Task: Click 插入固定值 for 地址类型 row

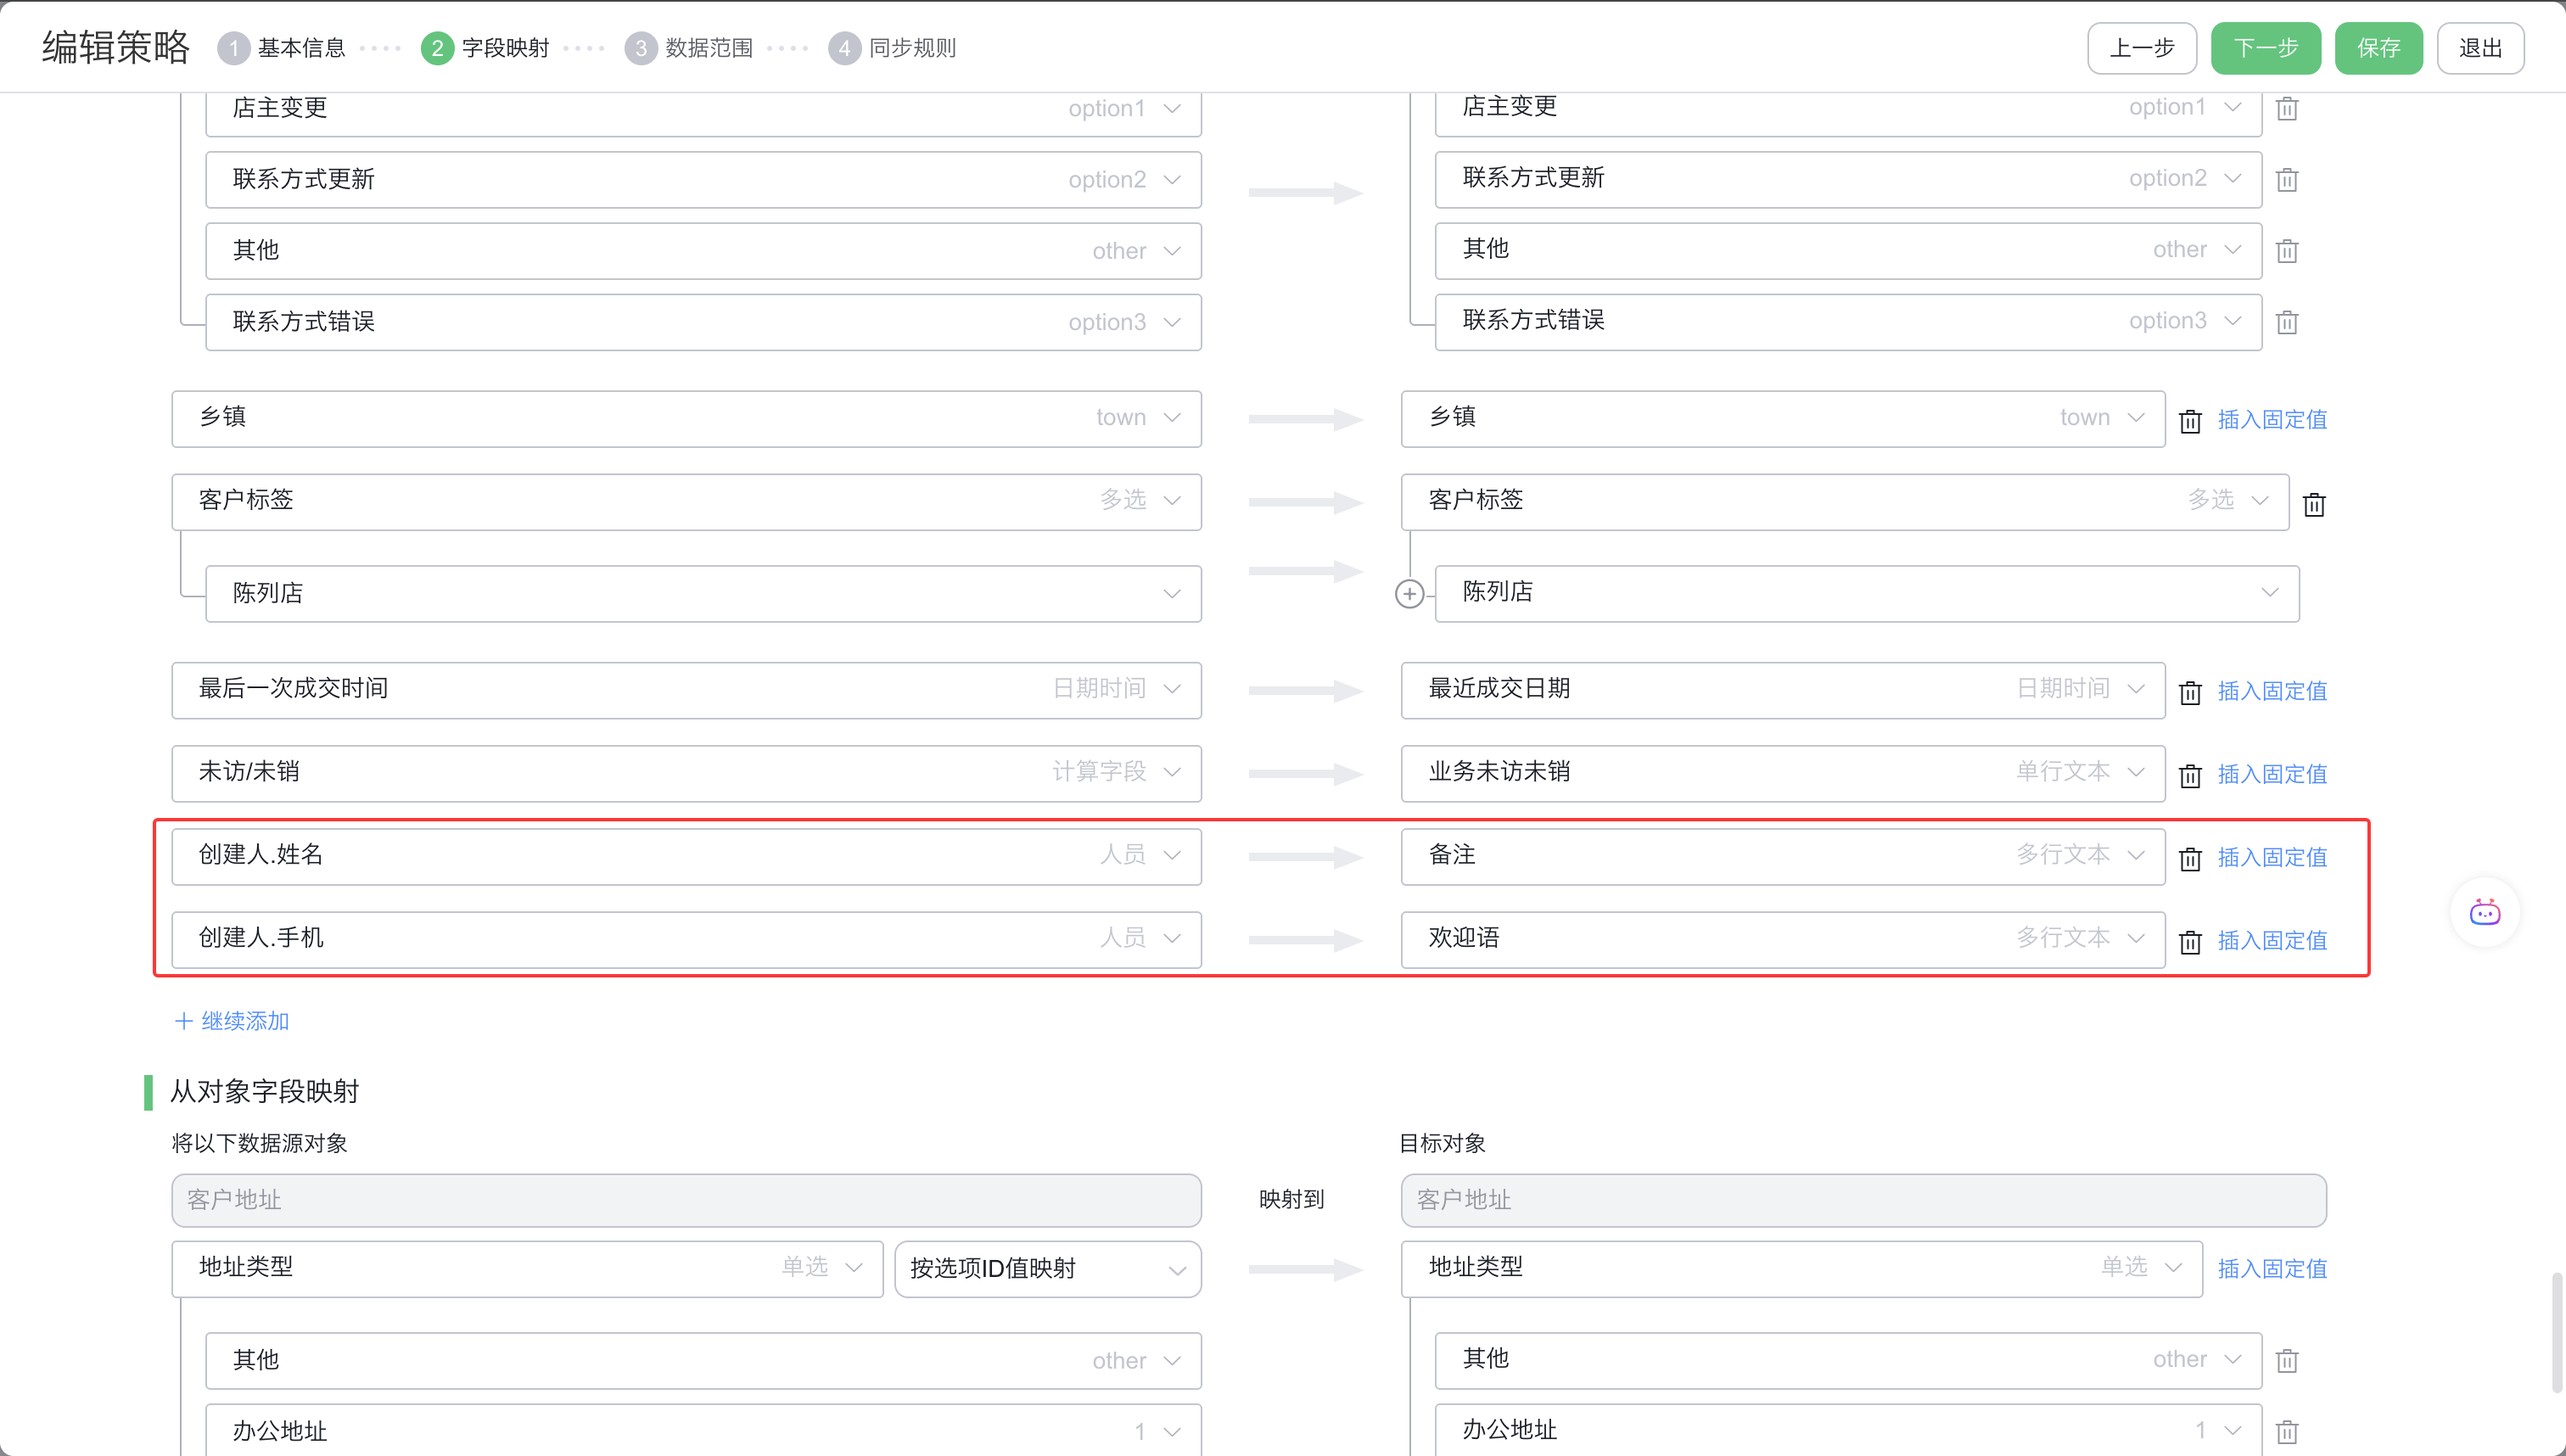Action: (2272, 1269)
